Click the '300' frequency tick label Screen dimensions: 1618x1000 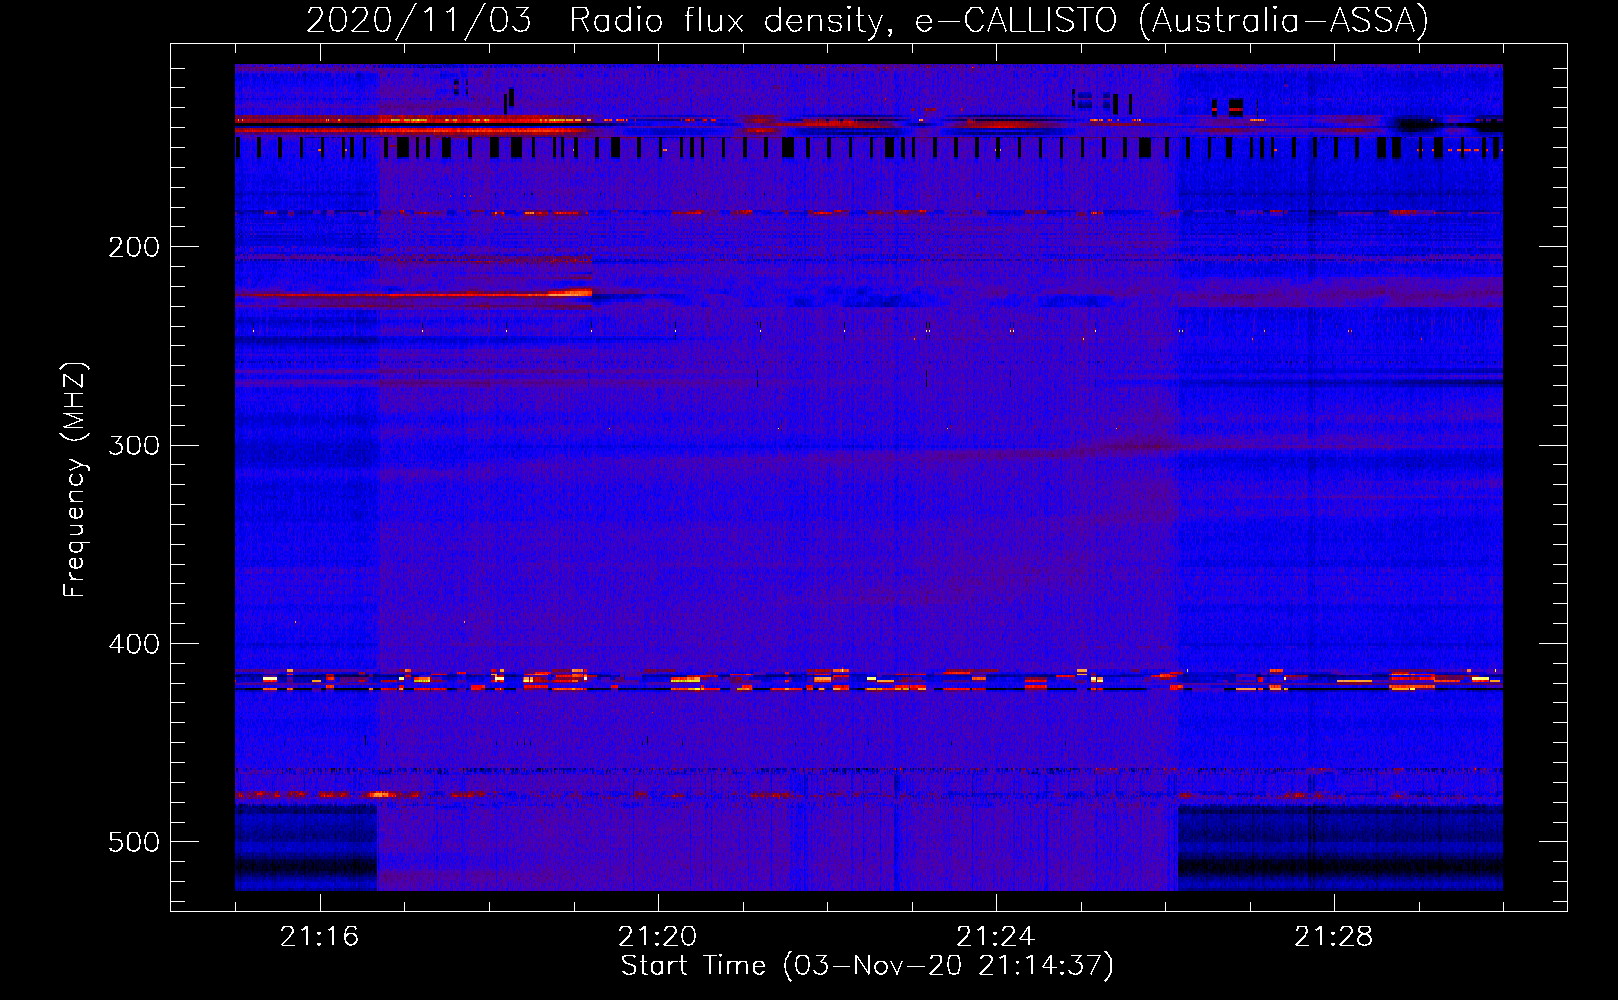[x=134, y=445]
